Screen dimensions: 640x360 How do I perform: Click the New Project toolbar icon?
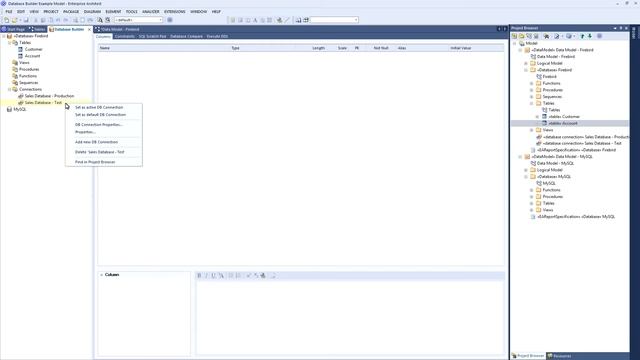[7, 20]
